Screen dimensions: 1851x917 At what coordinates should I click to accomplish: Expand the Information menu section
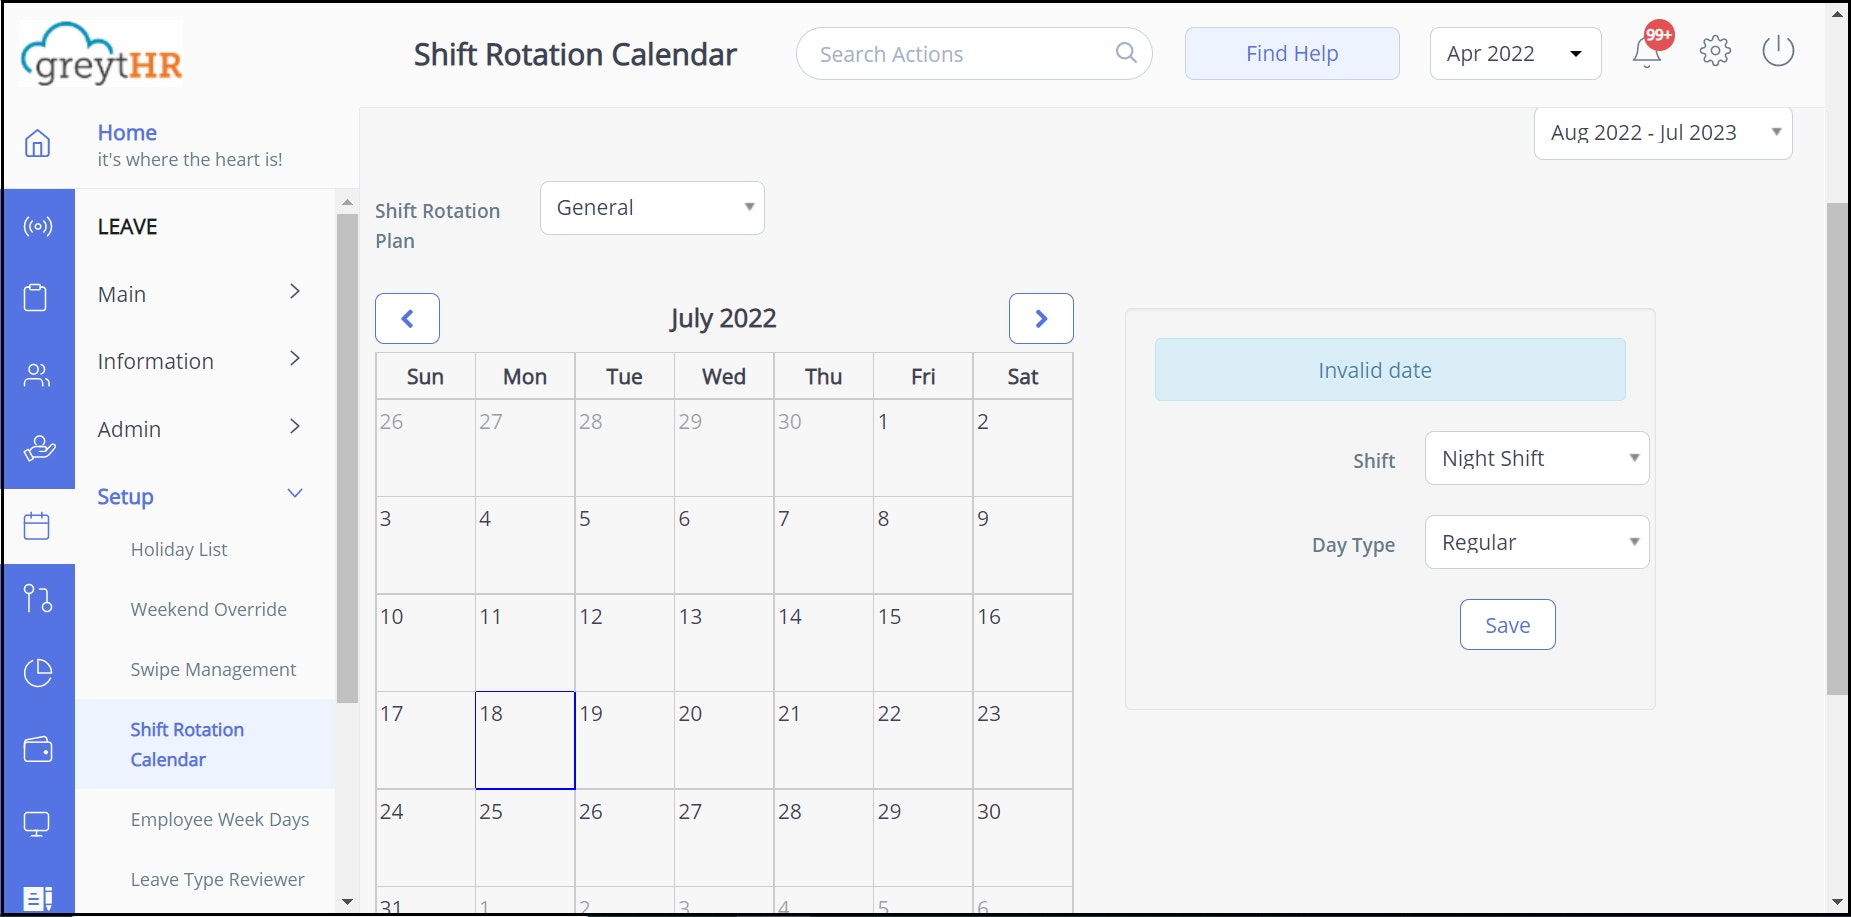[199, 361]
